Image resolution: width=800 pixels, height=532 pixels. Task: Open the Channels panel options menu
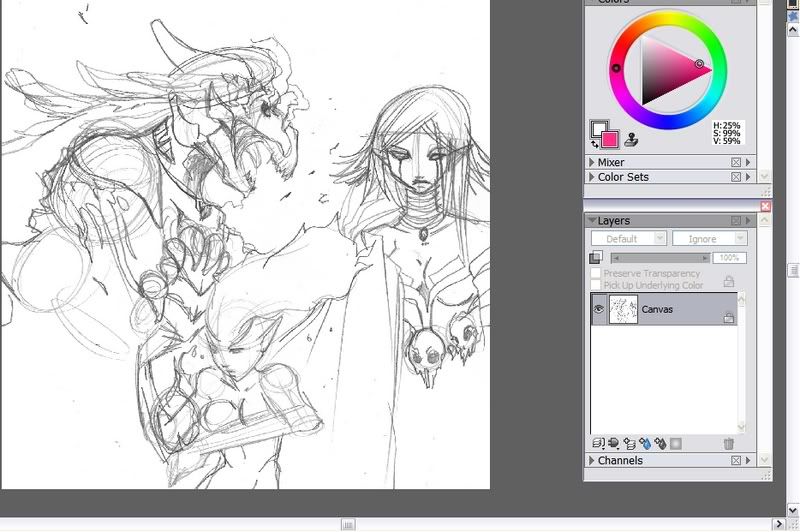[x=748, y=461]
